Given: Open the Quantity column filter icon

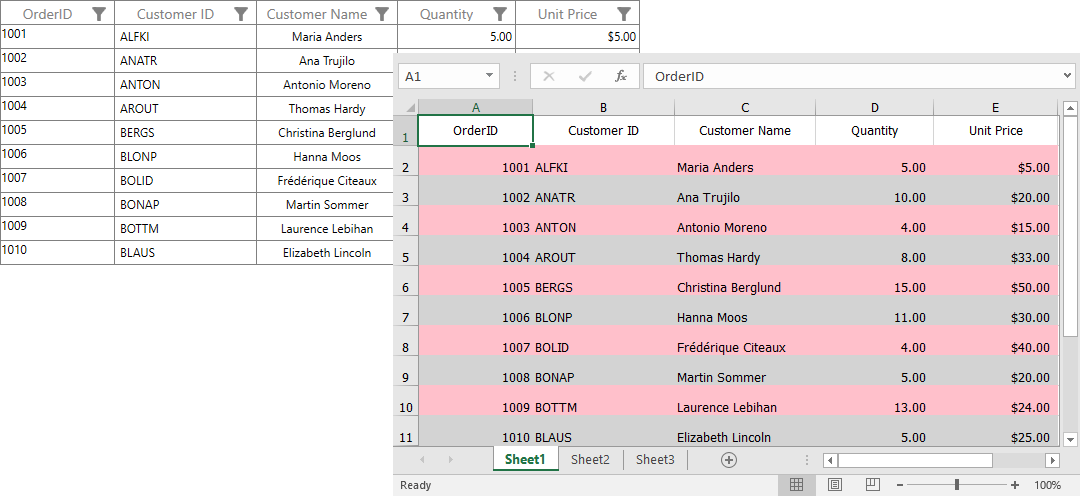Looking at the screenshot, I should (500, 14).
